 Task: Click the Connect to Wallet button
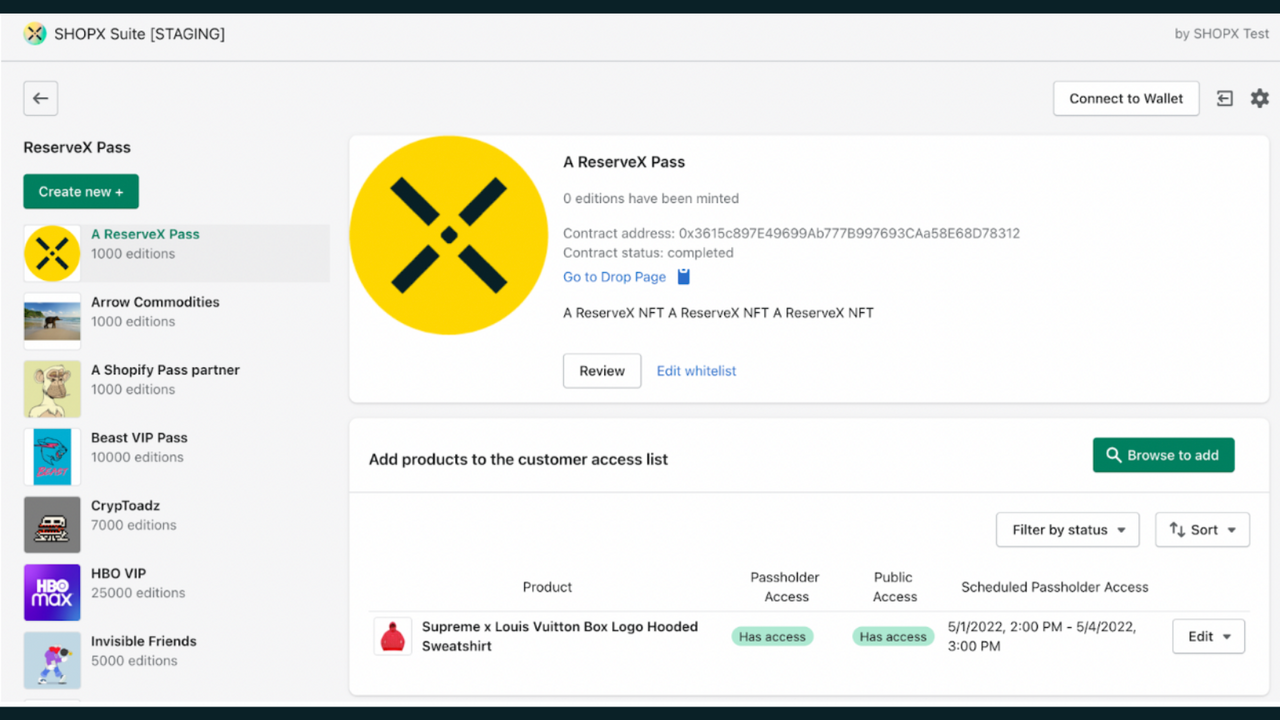(x=1126, y=98)
